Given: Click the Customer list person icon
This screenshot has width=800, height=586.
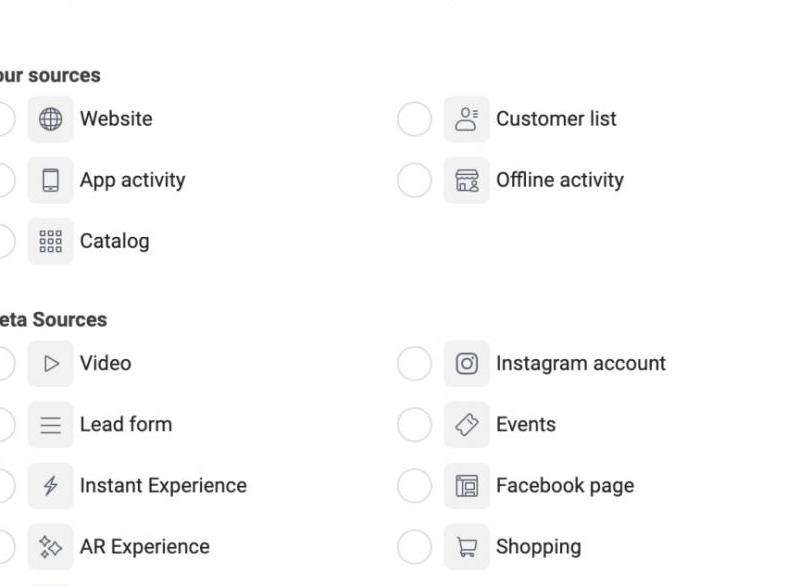Looking at the screenshot, I should [466, 119].
